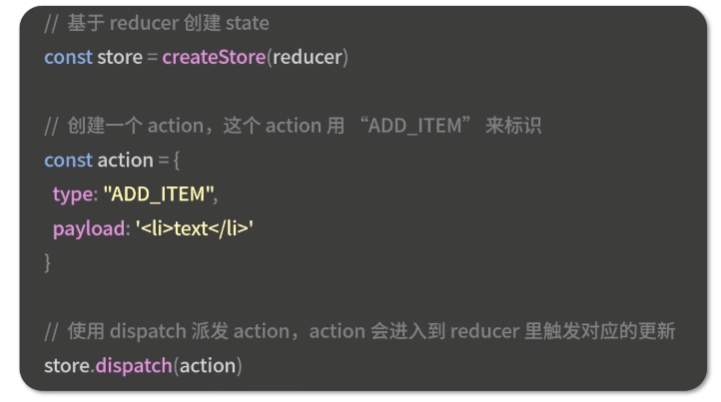The width and height of the screenshot is (721, 402).
Task: Click the payload property key
Action: pyautogui.click(x=89, y=229)
